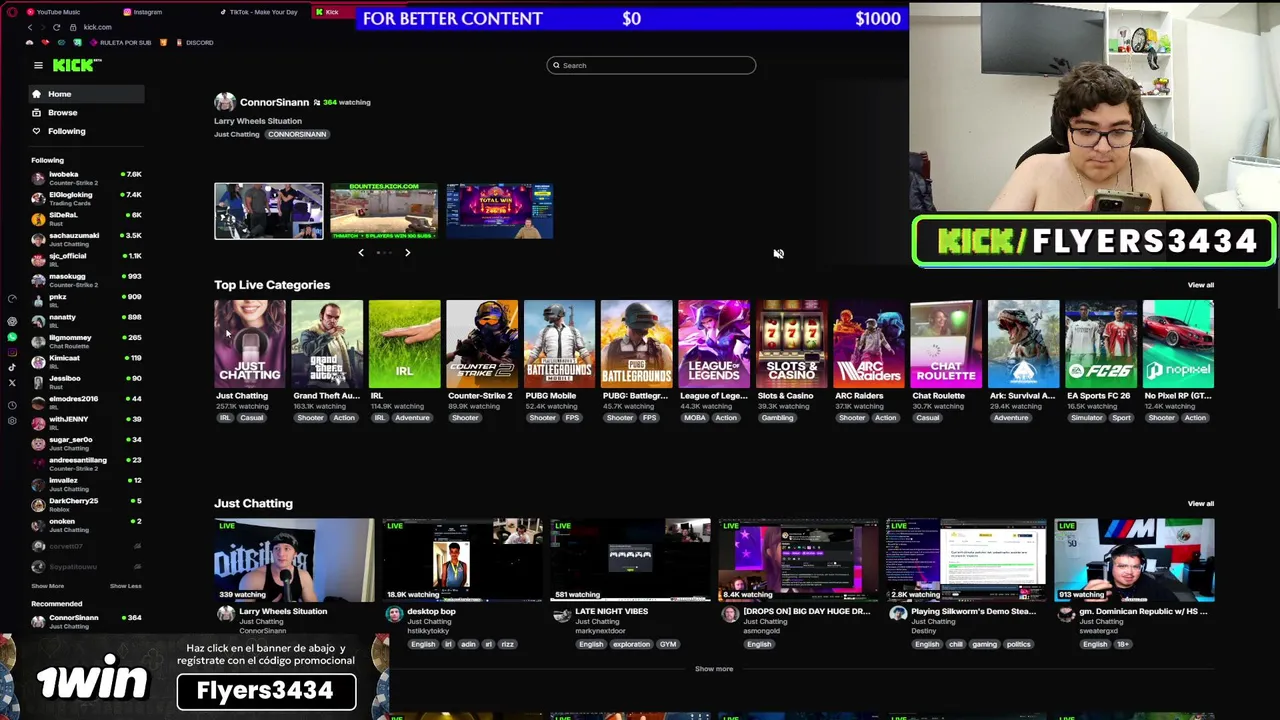Open iwobeka's avatar in Following list
The image size is (1280, 720).
pos(38,178)
